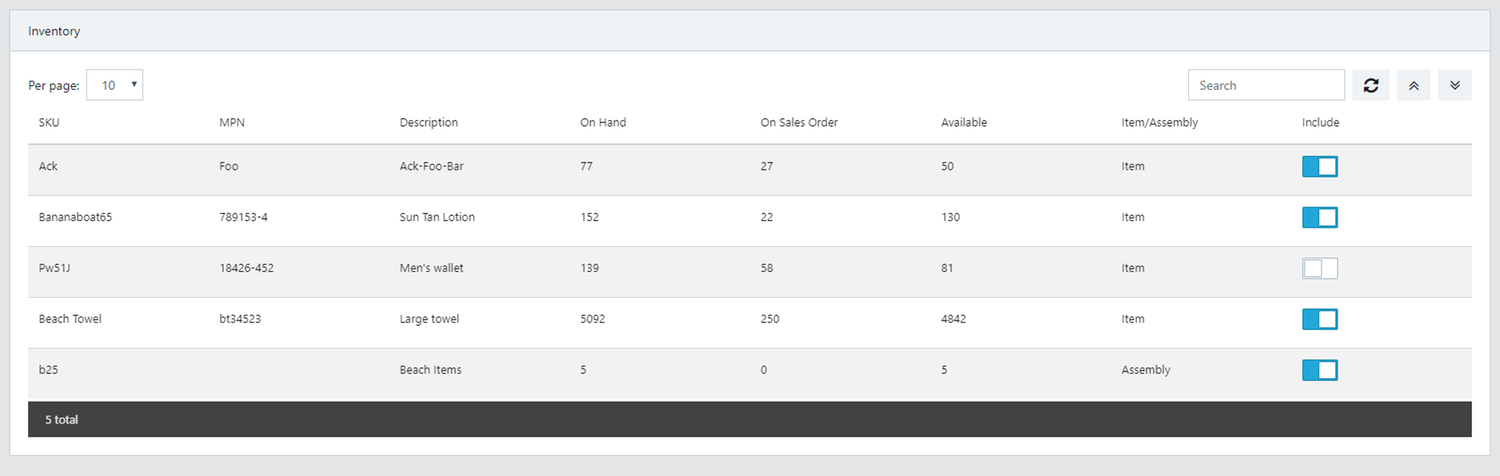Click Available value 130
1500x476 pixels.
coord(951,217)
